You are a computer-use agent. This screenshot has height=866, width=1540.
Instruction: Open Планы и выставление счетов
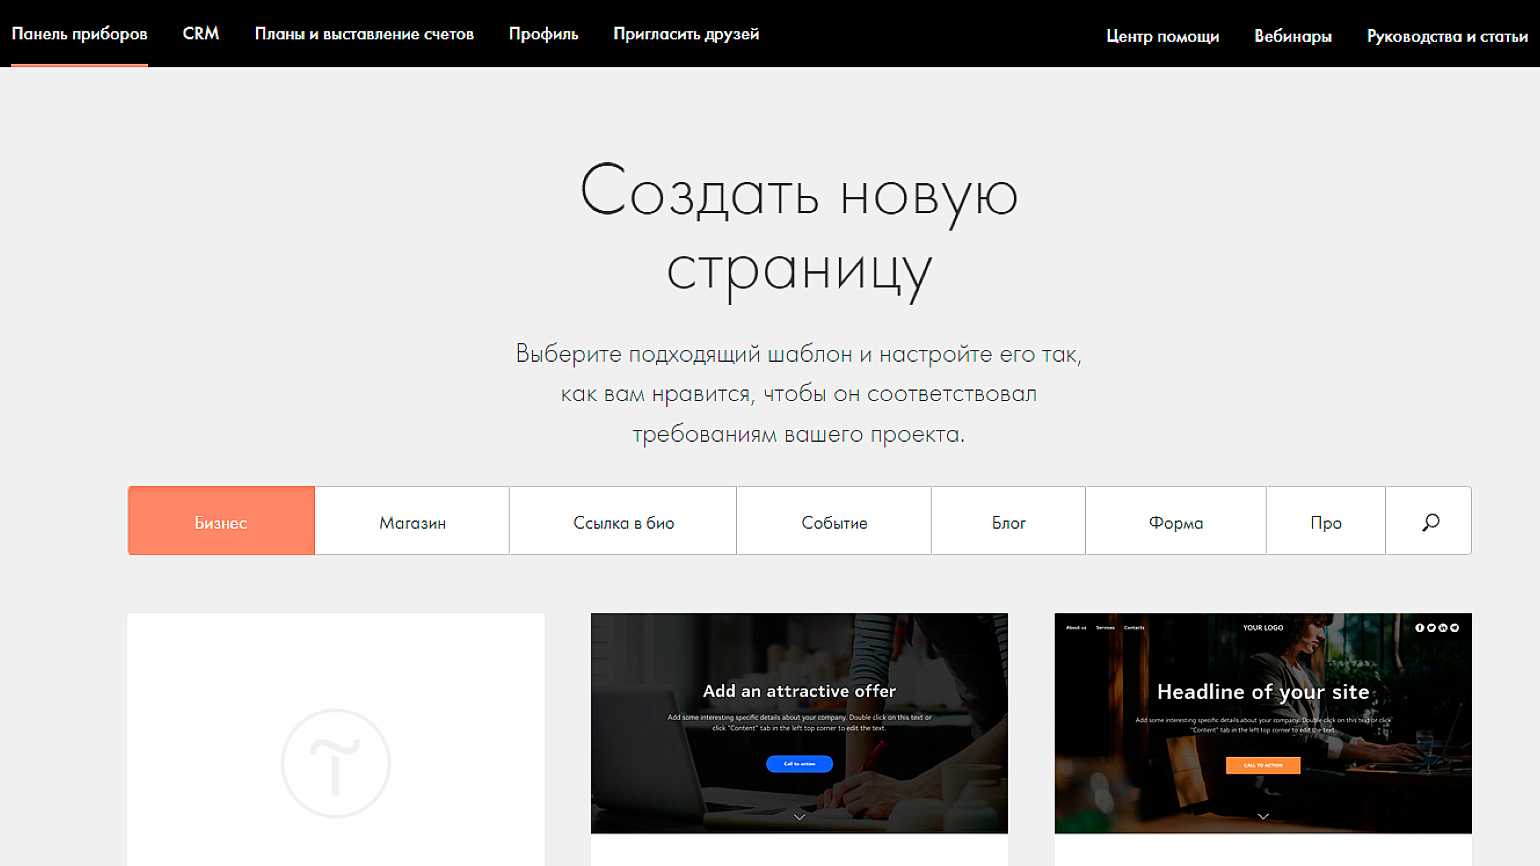click(x=364, y=34)
